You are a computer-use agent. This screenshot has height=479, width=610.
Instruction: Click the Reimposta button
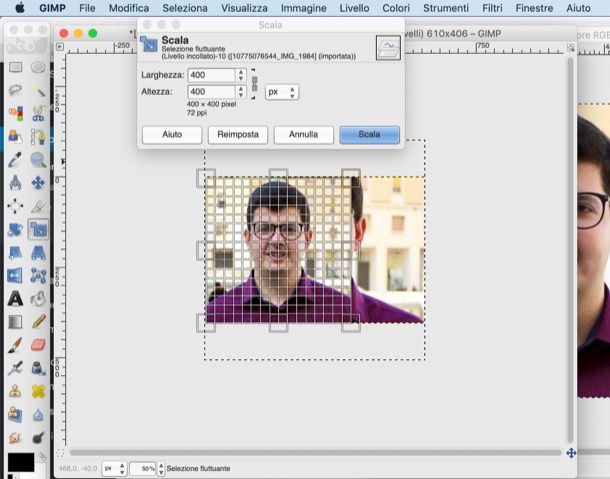(x=238, y=134)
